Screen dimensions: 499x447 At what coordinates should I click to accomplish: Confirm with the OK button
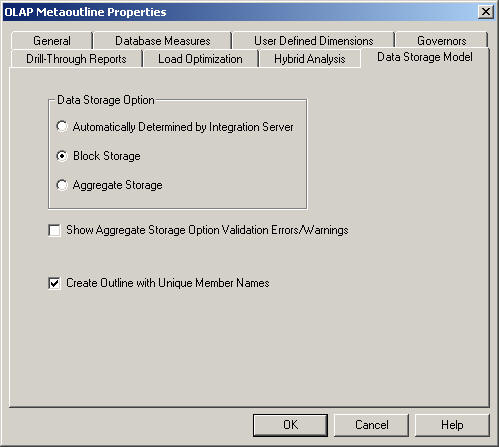290,425
